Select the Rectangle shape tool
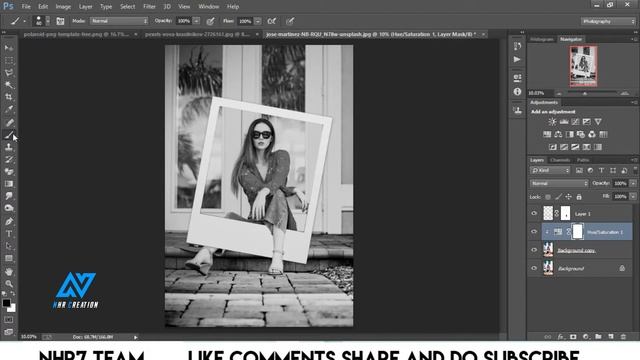The width and height of the screenshot is (640, 360). coord(9,258)
